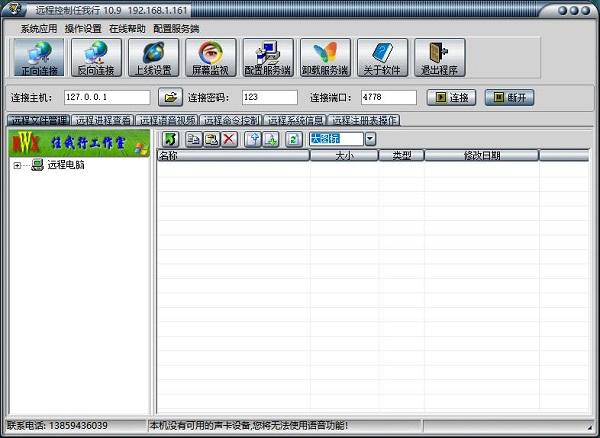Click the 反向连接 toolbar icon

(97, 59)
